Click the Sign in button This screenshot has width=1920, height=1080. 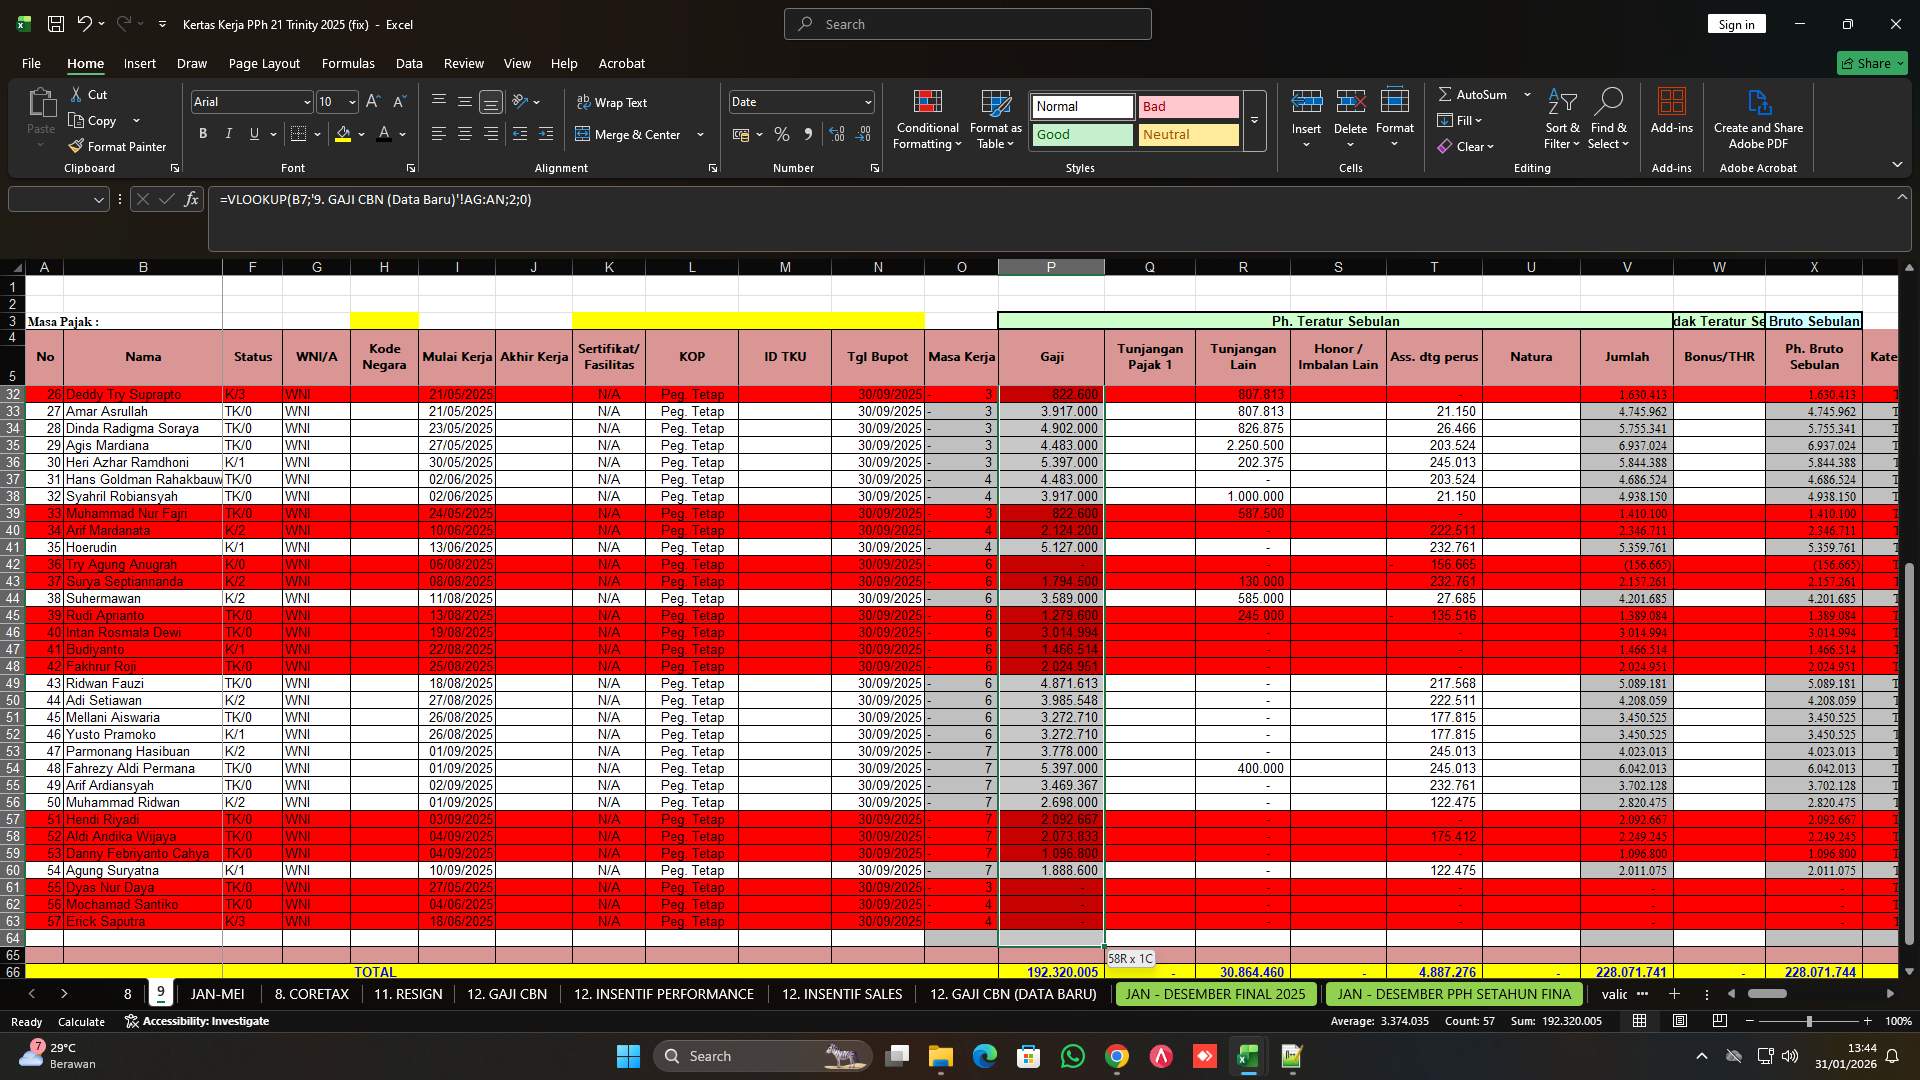click(1736, 23)
